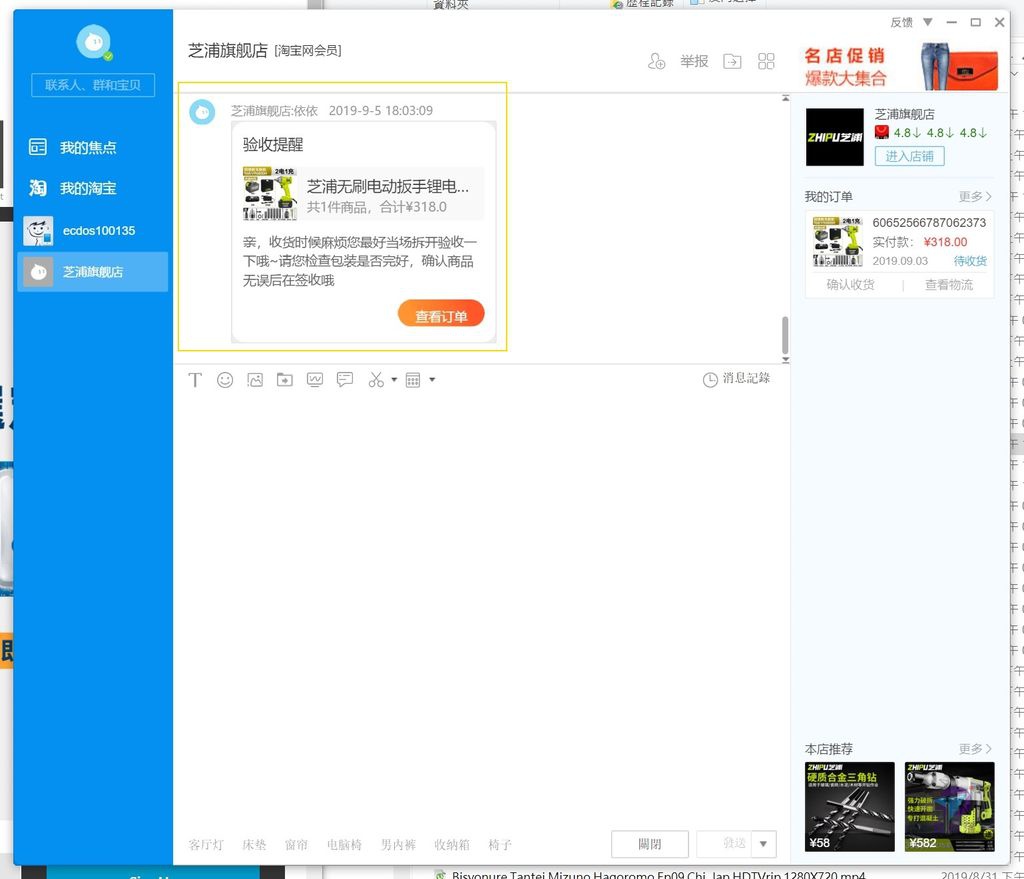Click the send image icon

click(x=255, y=380)
